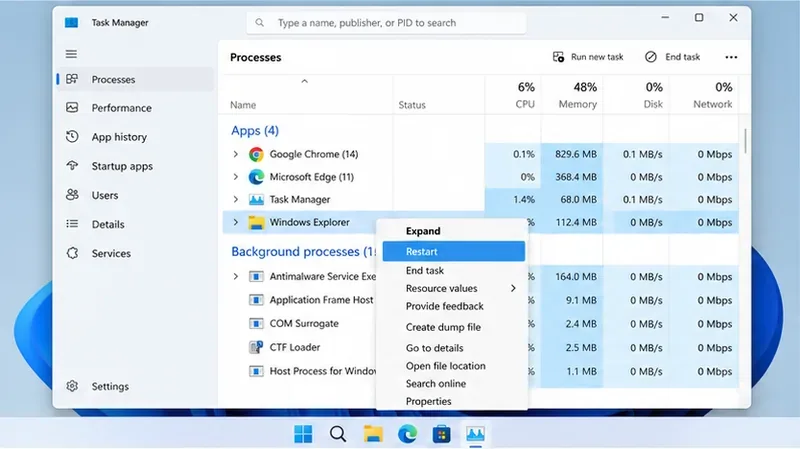Click the sort arrow above the Name column

305,81
